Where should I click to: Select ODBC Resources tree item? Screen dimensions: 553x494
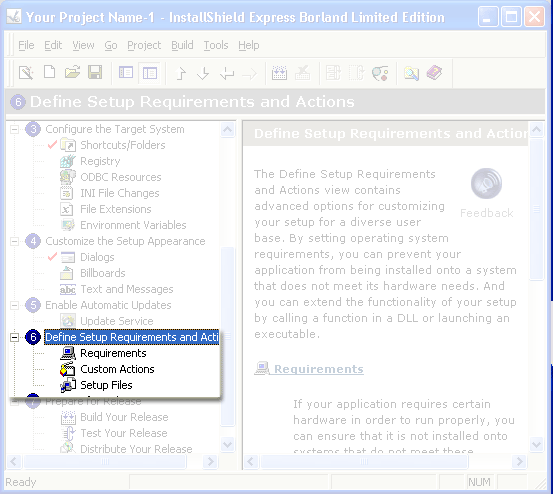[x=121, y=177]
